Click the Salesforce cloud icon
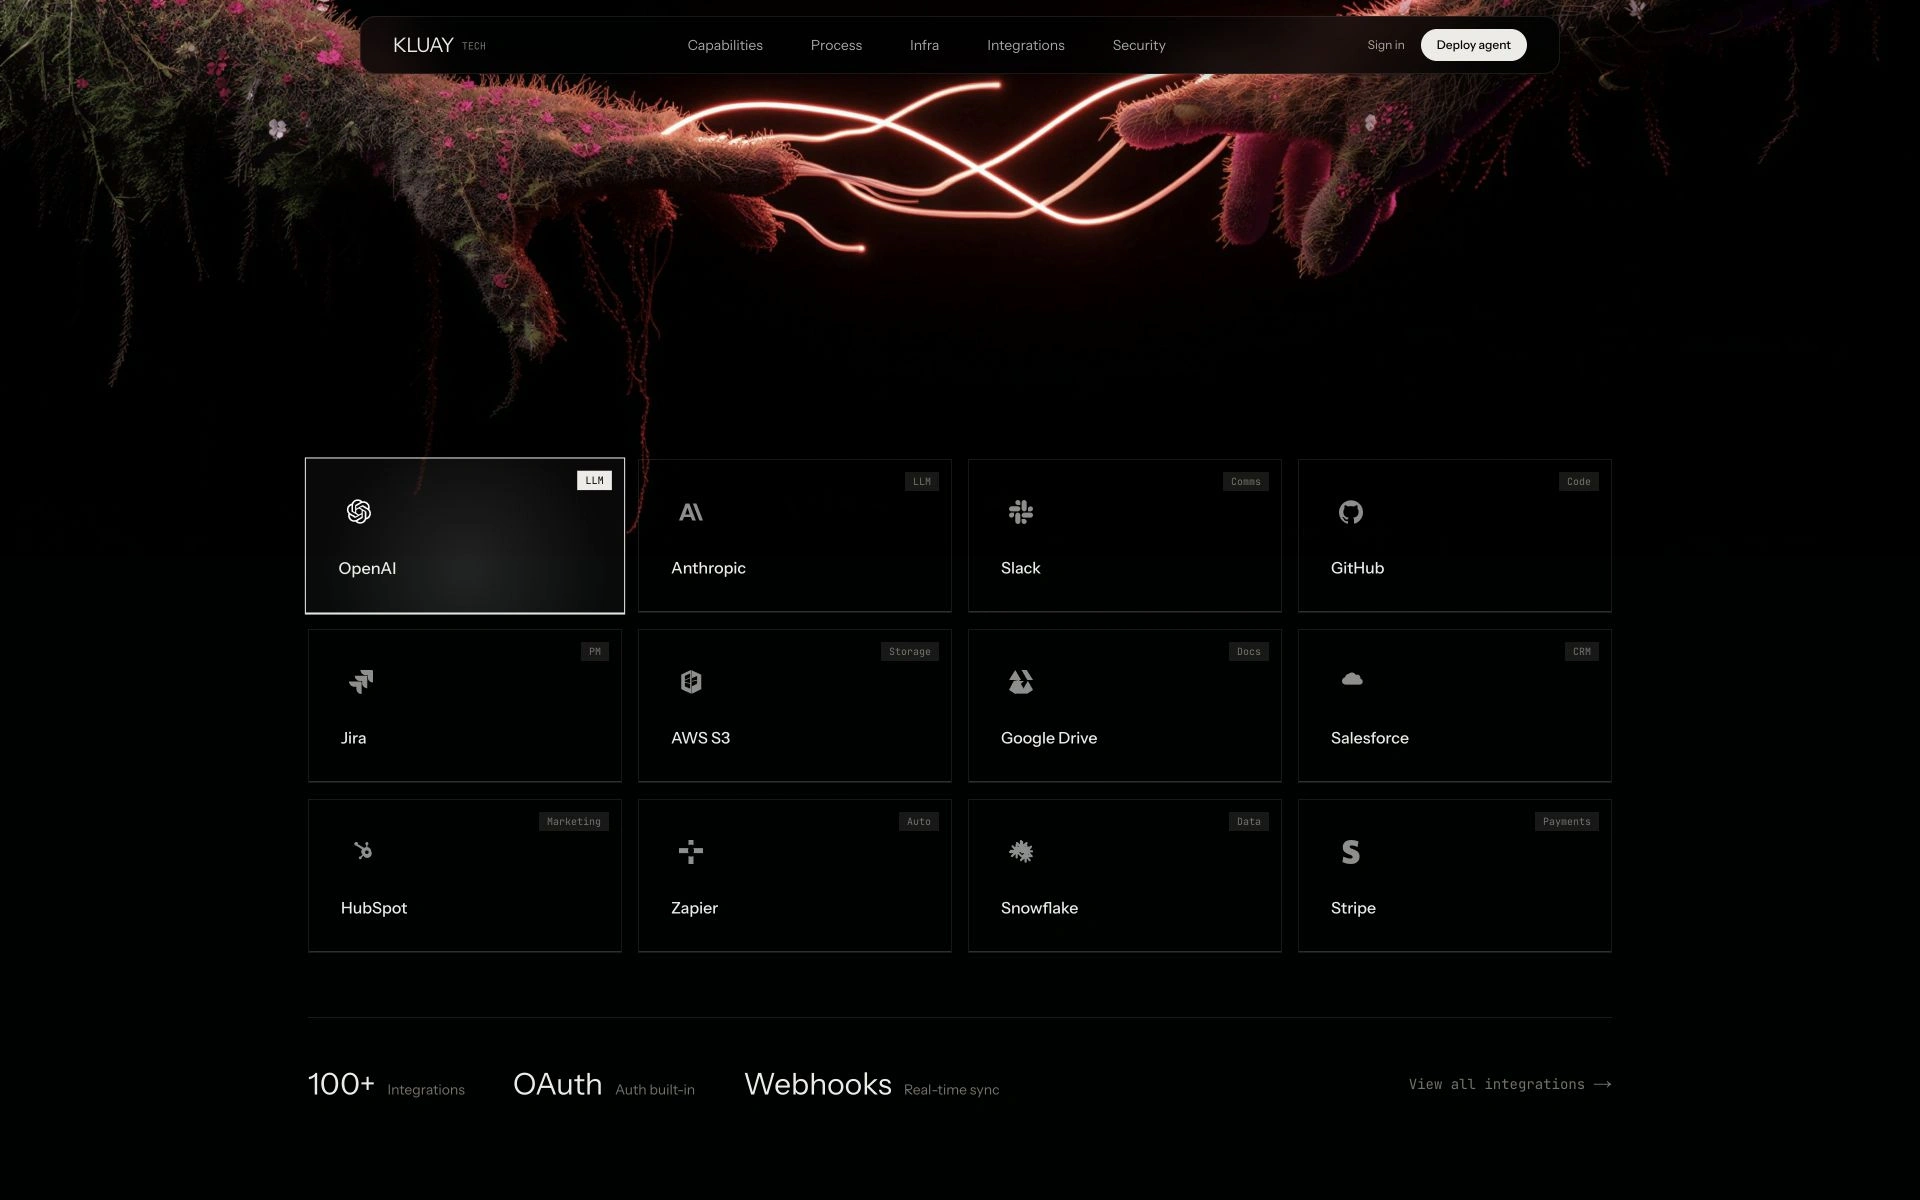This screenshot has width=1920, height=1200. 1352,679
